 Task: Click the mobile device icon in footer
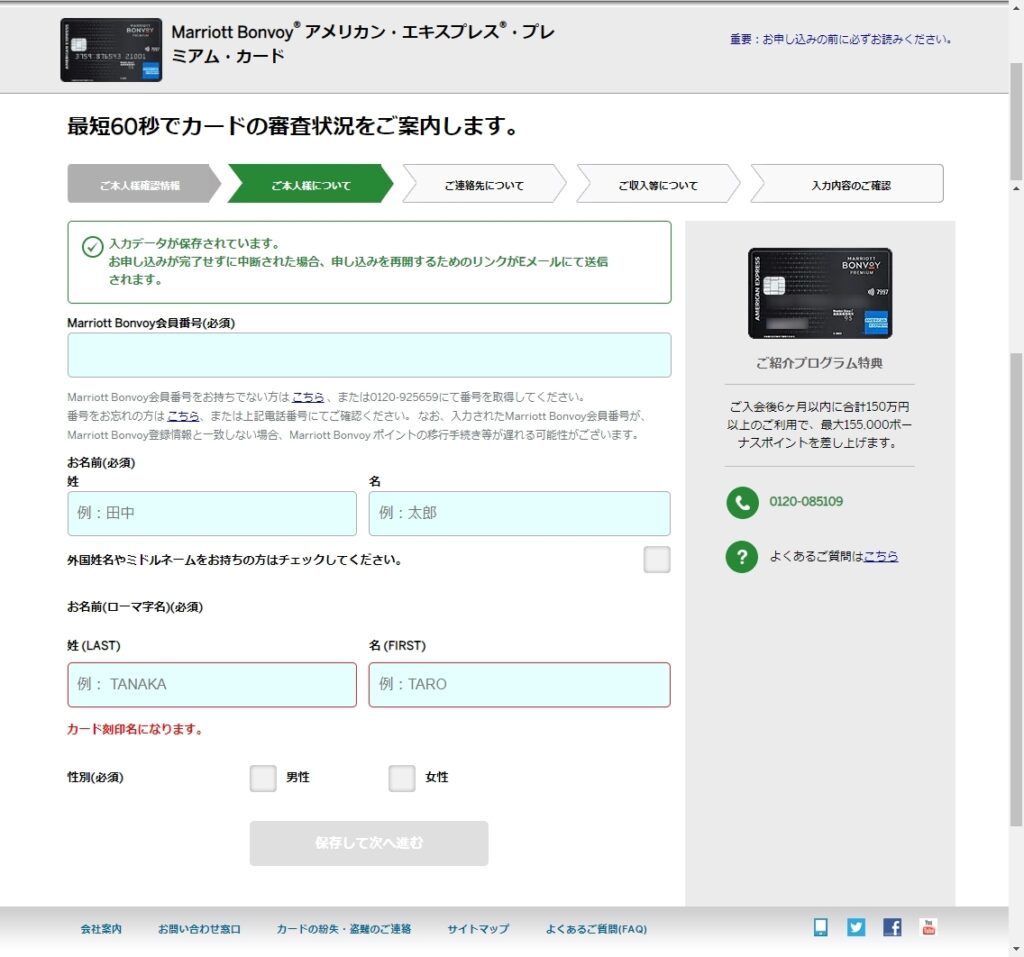tap(821, 927)
